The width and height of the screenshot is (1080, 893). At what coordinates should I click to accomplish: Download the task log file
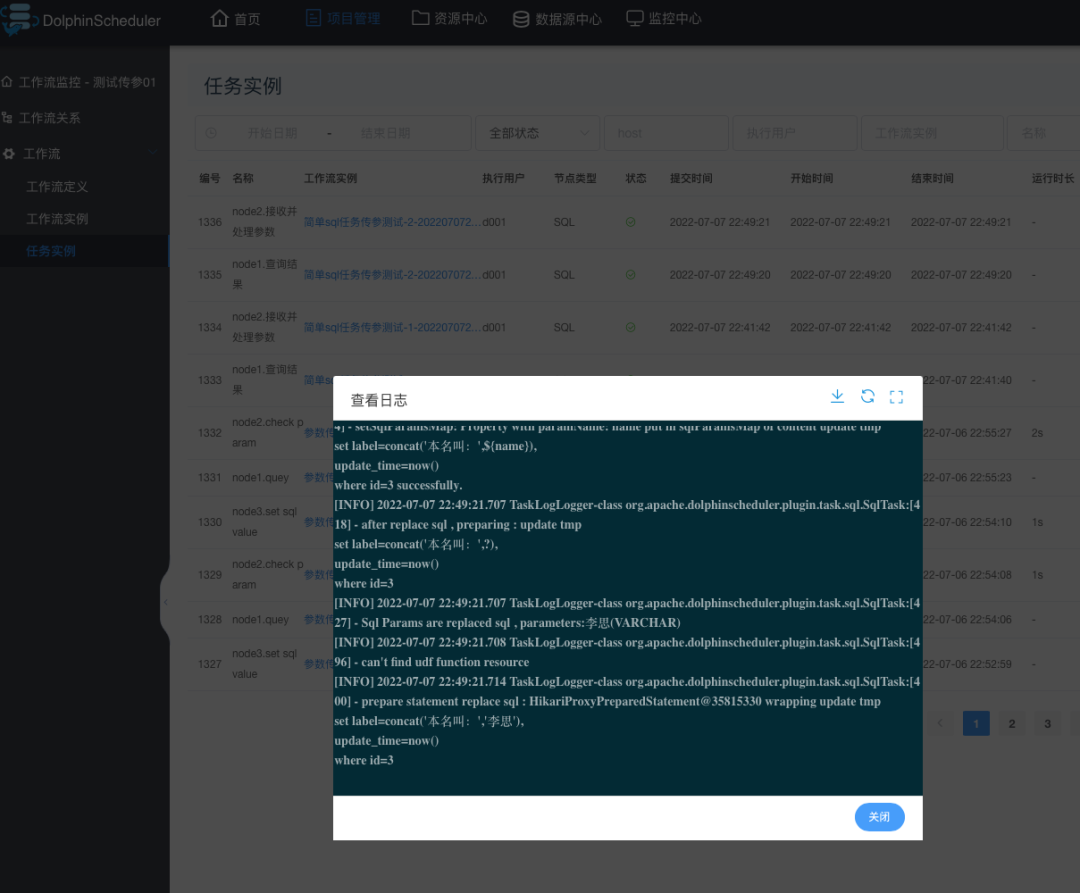pyautogui.click(x=837, y=396)
